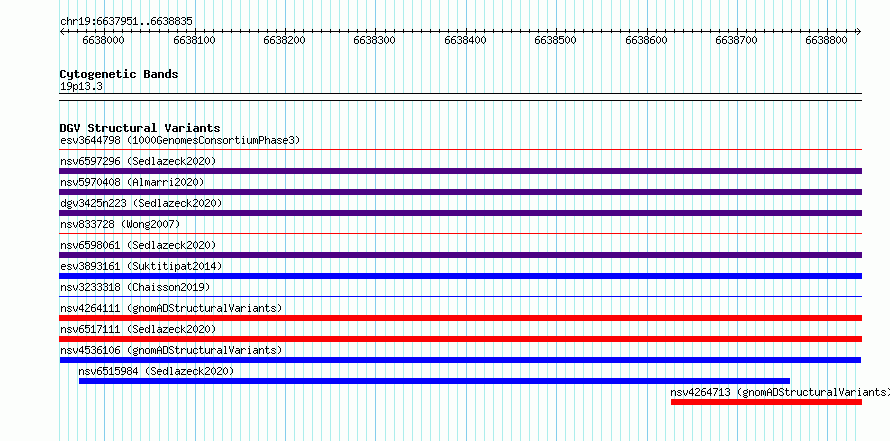Screen dimensions: 890x441
Task: Click the purple bar for dgv3425n223
Action: tap(460, 213)
